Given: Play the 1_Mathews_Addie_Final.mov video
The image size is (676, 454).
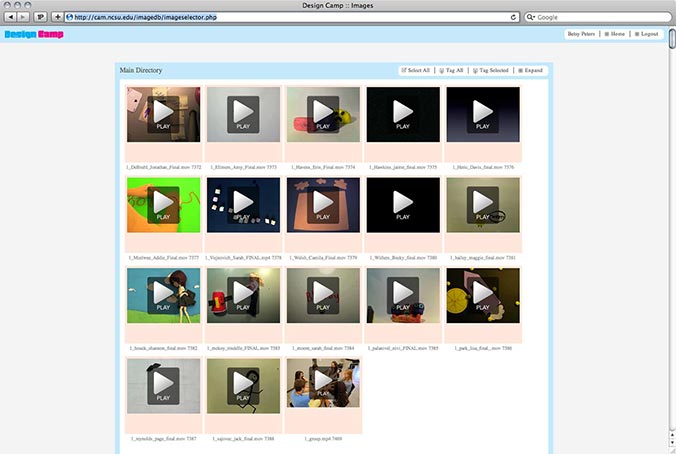Looking at the screenshot, I should 163,203.
